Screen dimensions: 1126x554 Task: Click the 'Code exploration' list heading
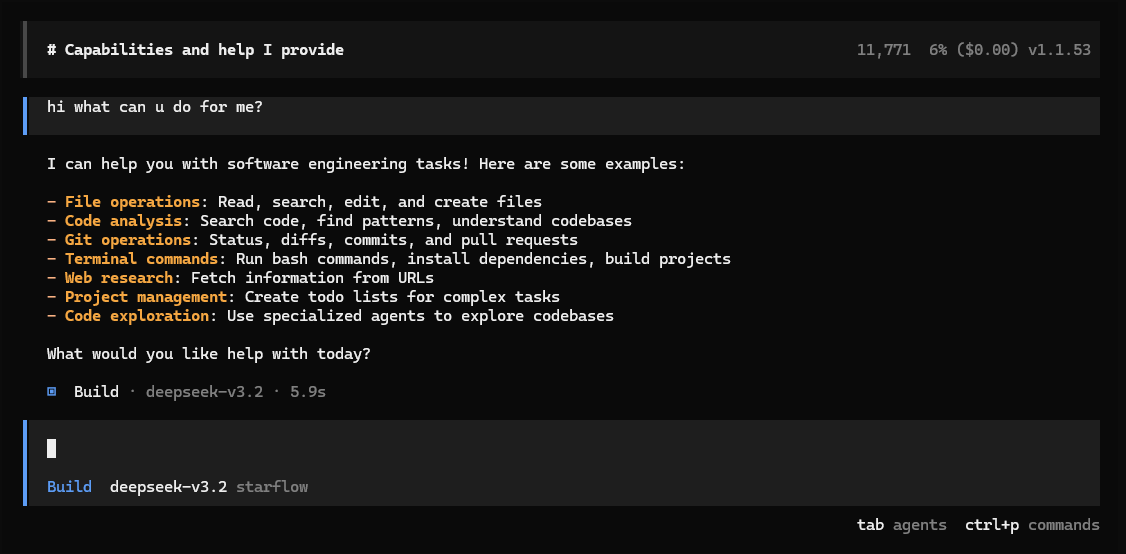(x=137, y=316)
